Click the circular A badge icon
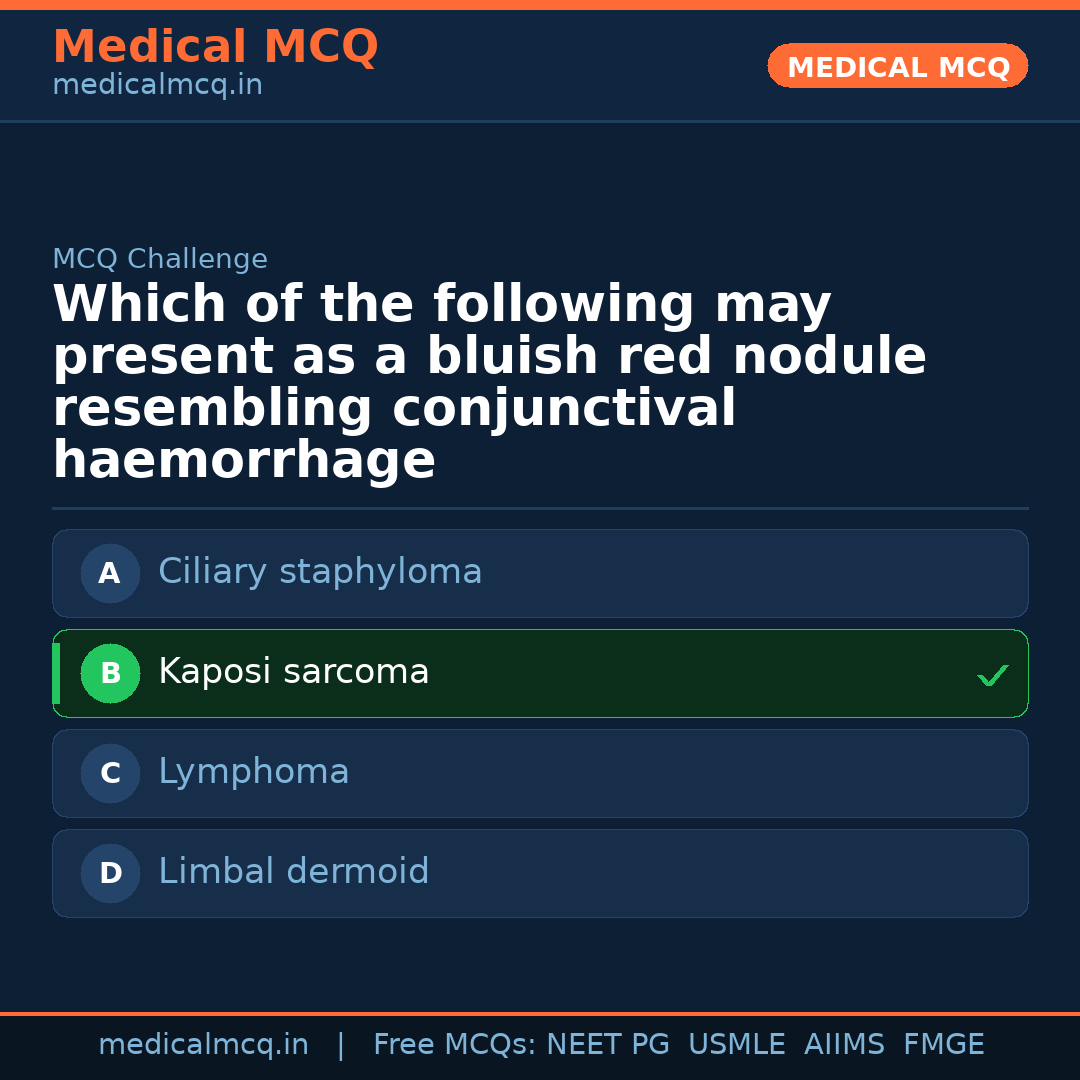1080x1080 pixels. coord(110,573)
